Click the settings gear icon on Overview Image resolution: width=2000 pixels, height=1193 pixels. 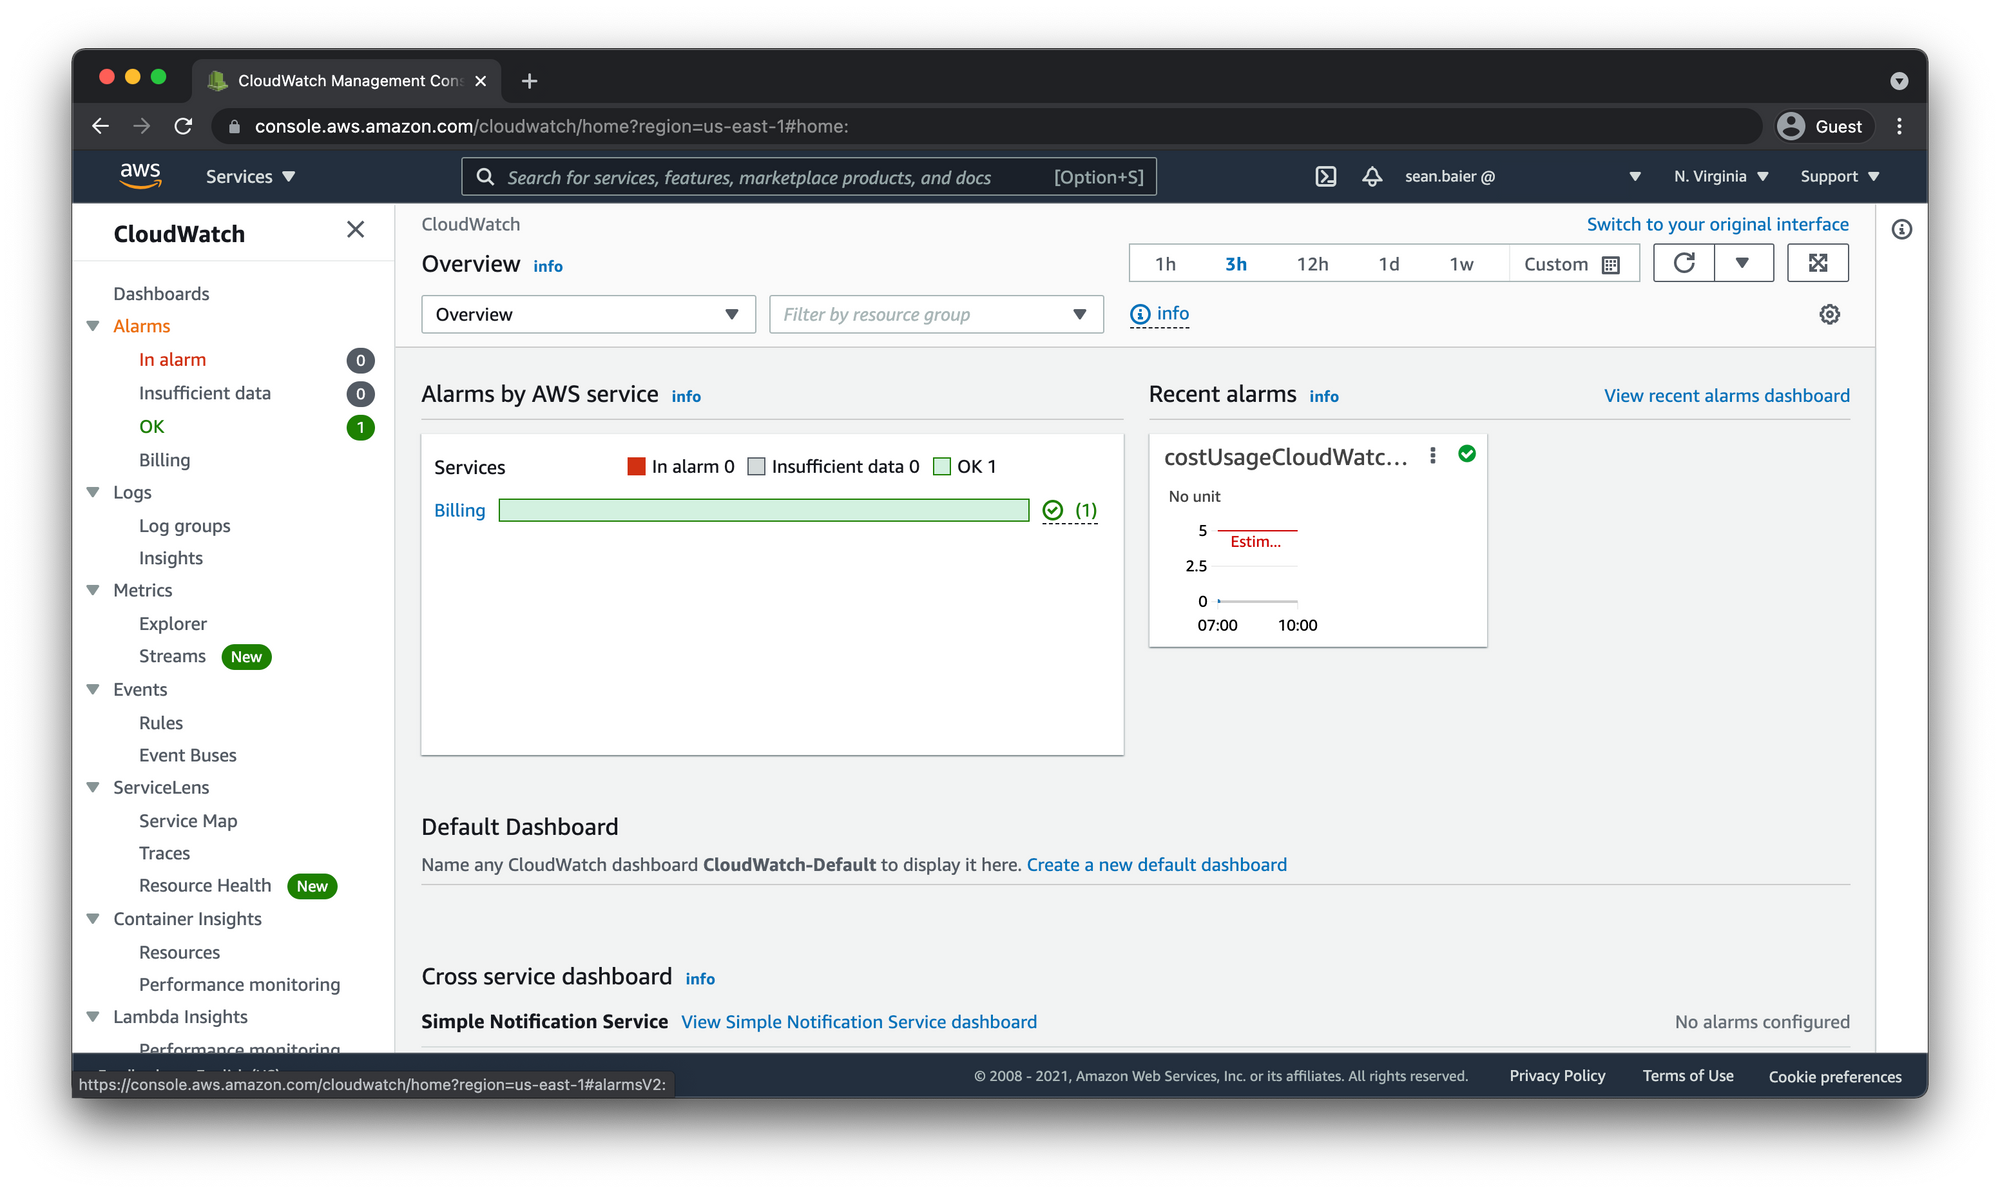point(1828,315)
